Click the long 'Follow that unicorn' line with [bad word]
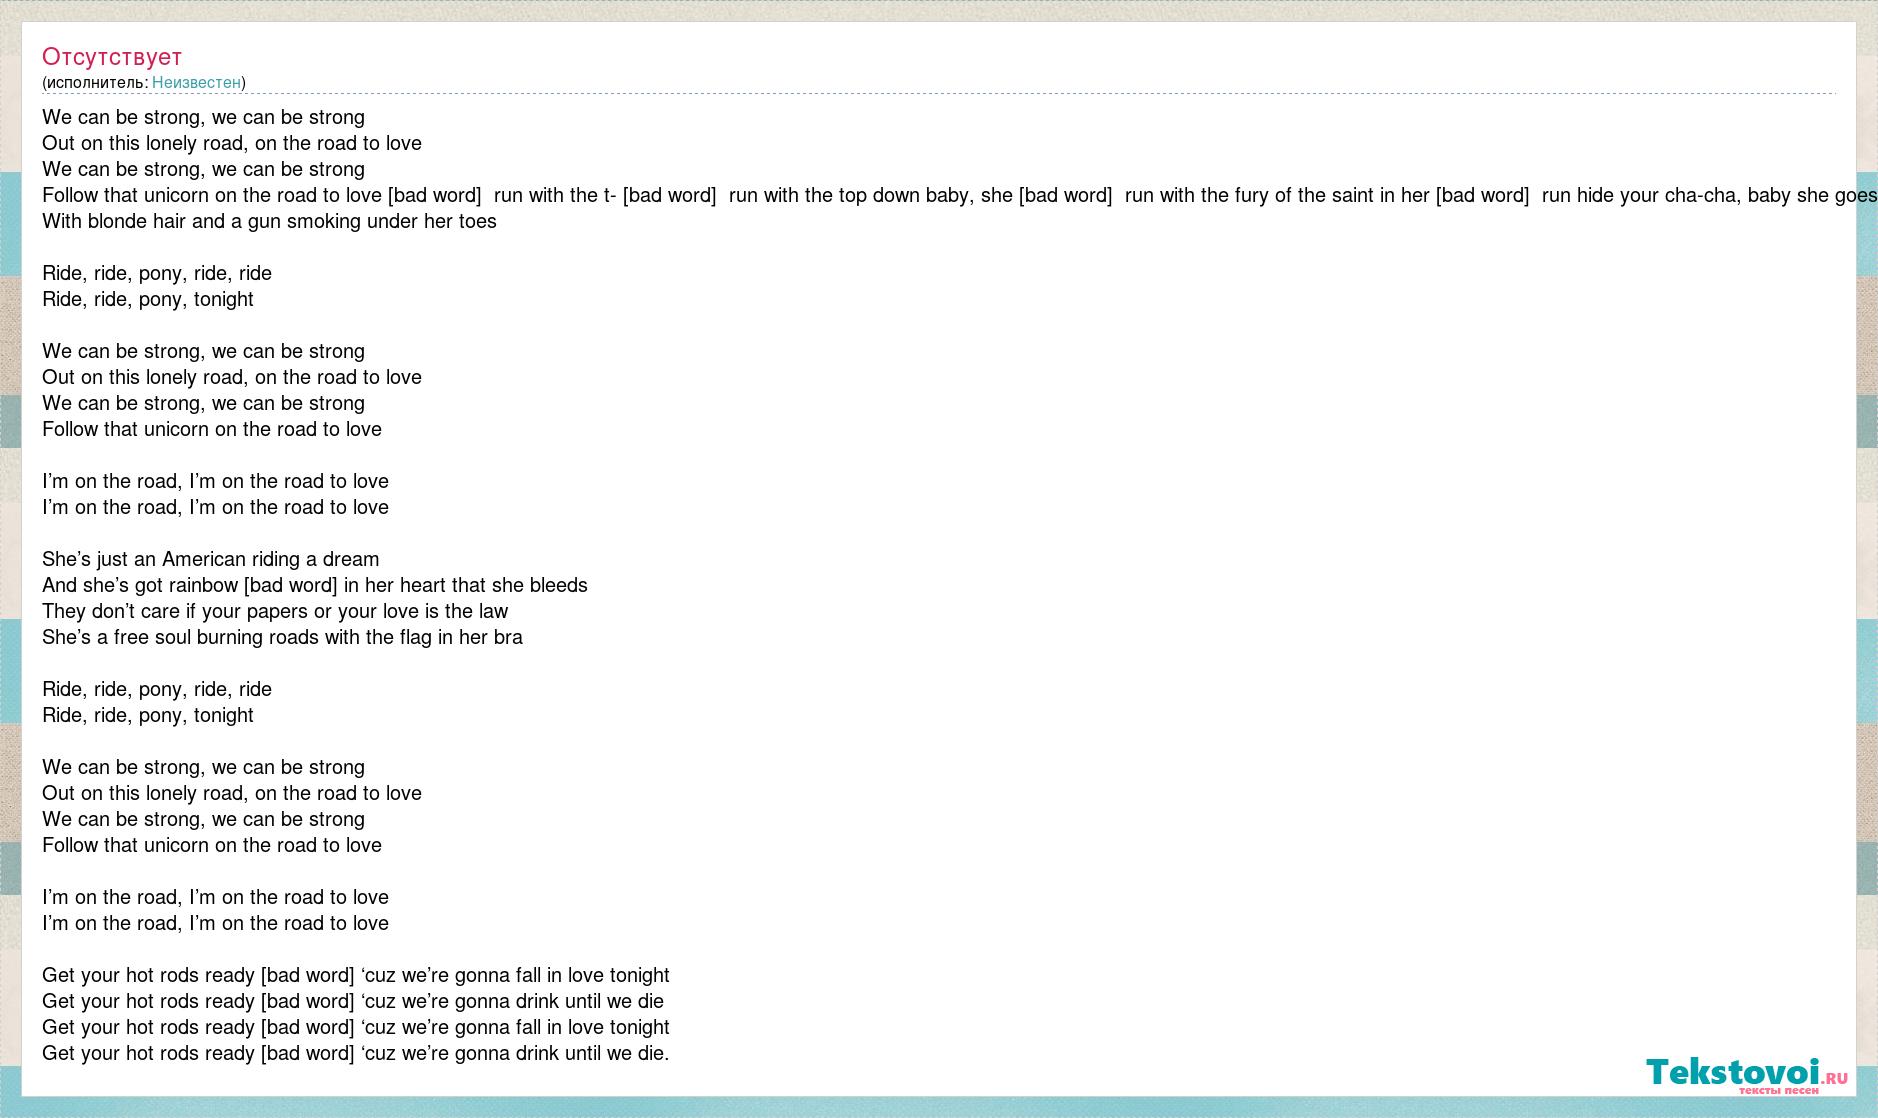The width and height of the screenshot is (1878, 1118). click(x=960, y=195)
